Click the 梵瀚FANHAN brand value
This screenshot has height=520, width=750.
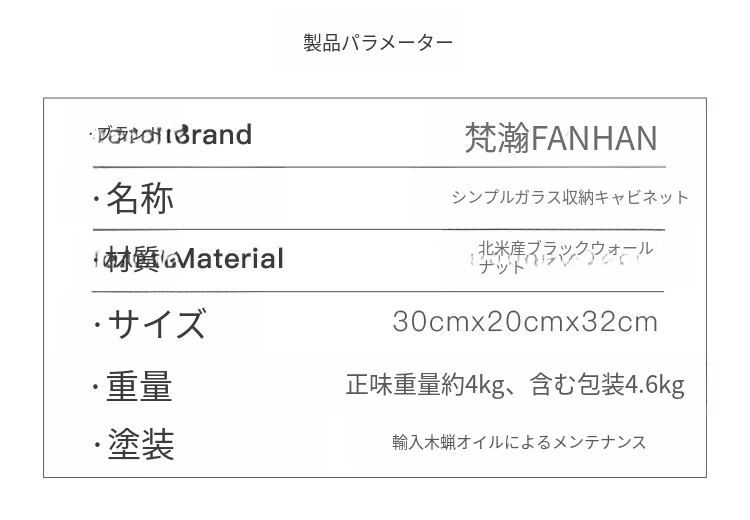point(561,138)
